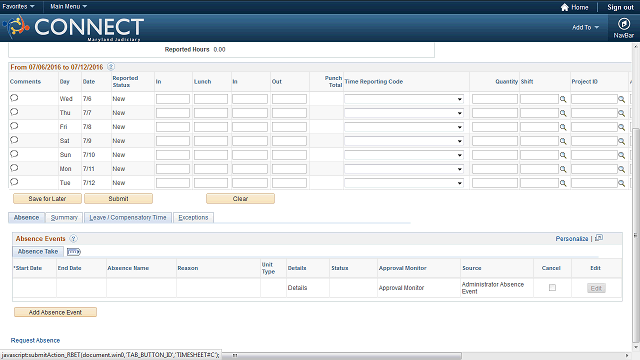Image resolution: width=640 pixels, height=360 pixels.
Task: Submit the timesheet
Action: click(x=118, y=198)
